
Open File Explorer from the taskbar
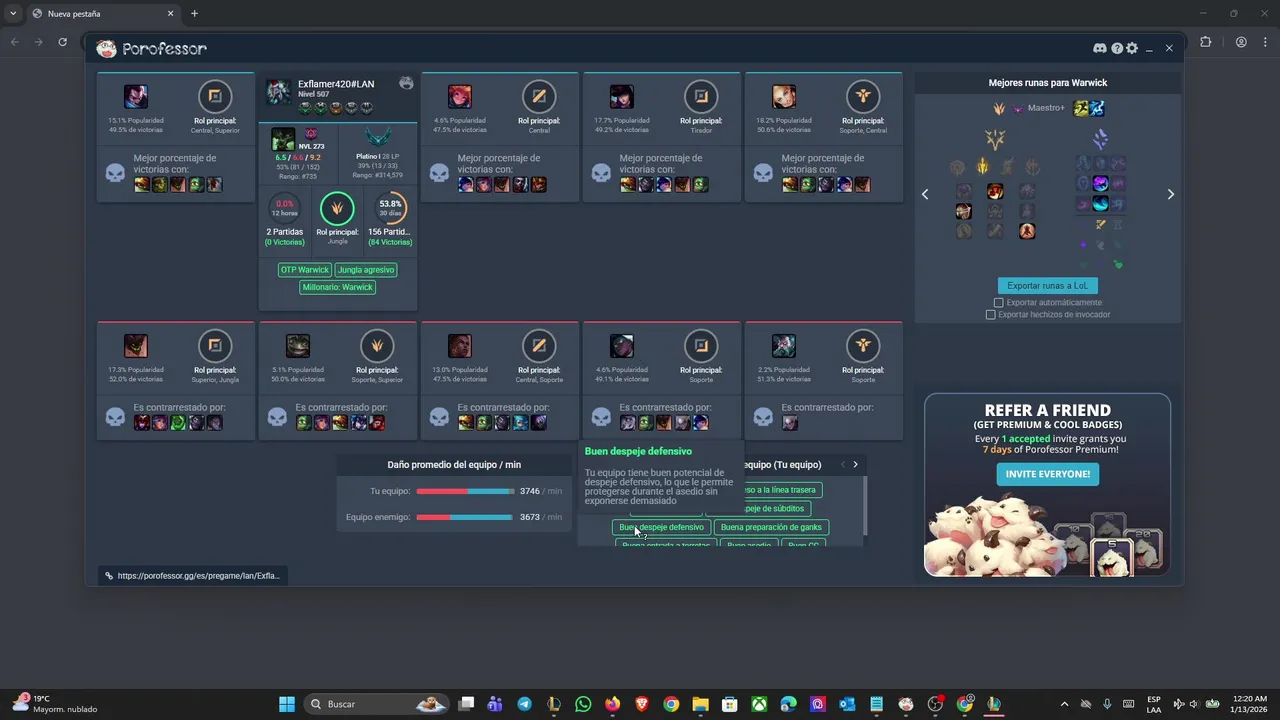700,704
